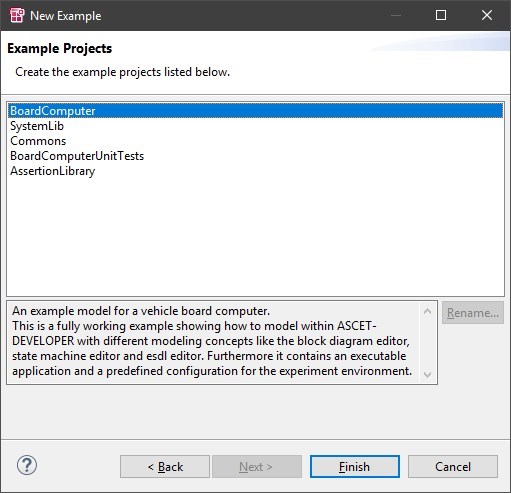Click the New Example app icon
Screen dimensions: 511x493
tap(17, 15)
